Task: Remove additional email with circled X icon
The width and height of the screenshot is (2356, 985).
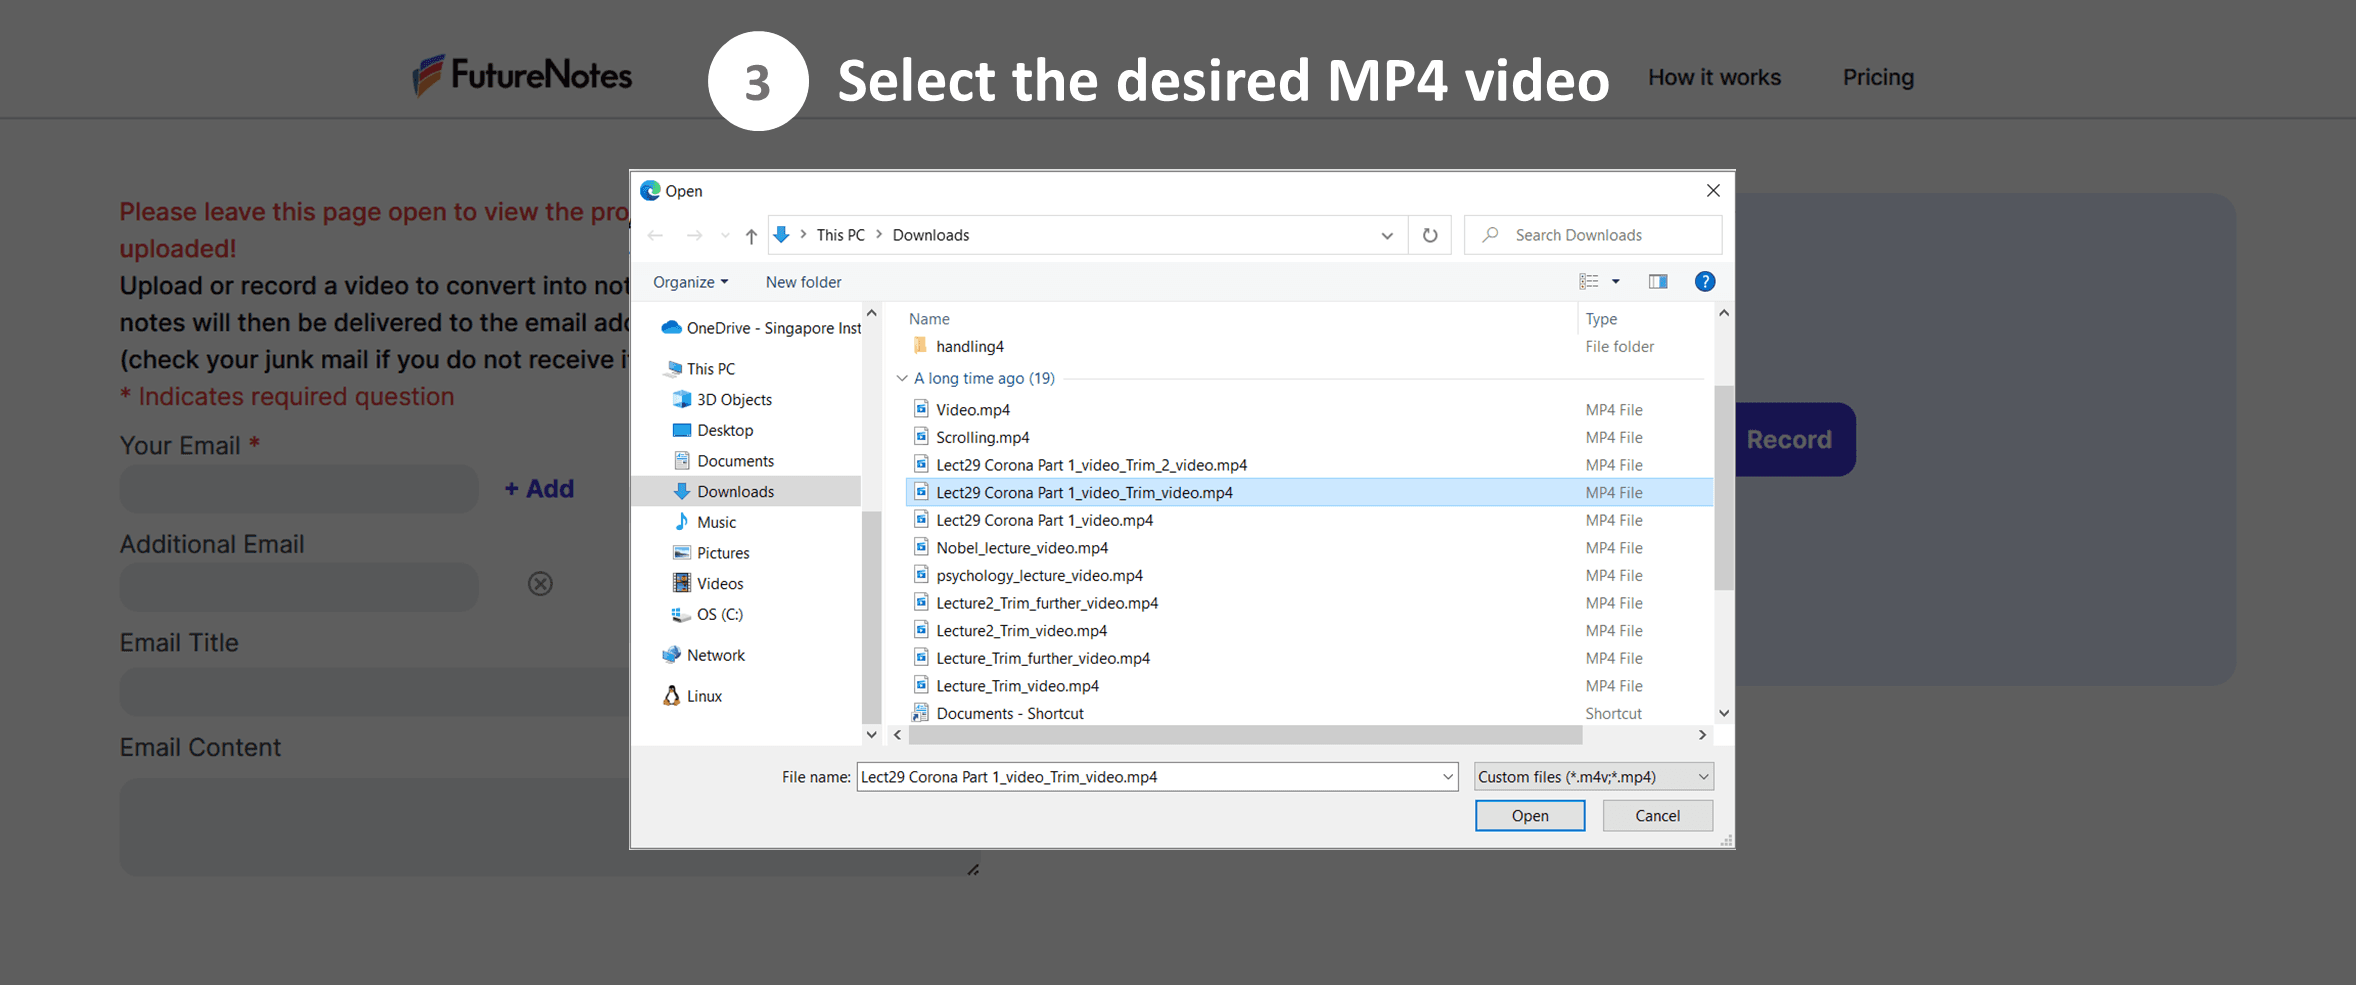Action: (x=540, y=584)
